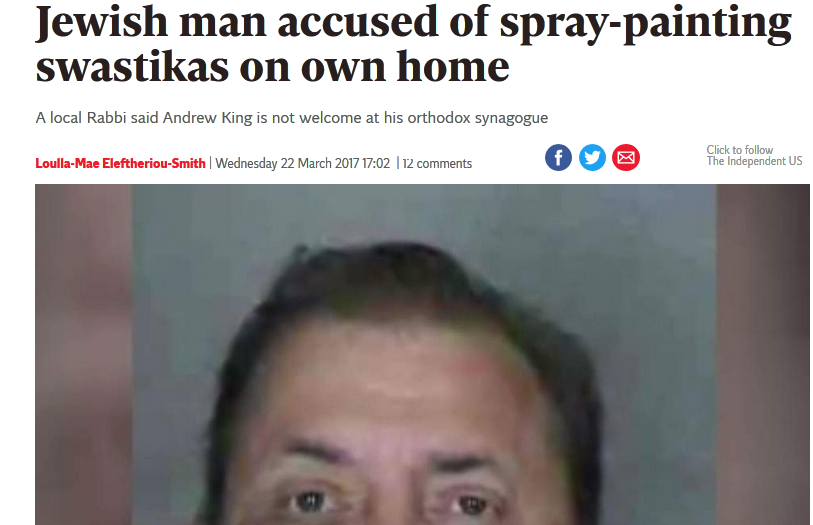This screenshot has width=813, height=525.
Task: Jump to the 12 comments section
Action: (x=437, y=163)
